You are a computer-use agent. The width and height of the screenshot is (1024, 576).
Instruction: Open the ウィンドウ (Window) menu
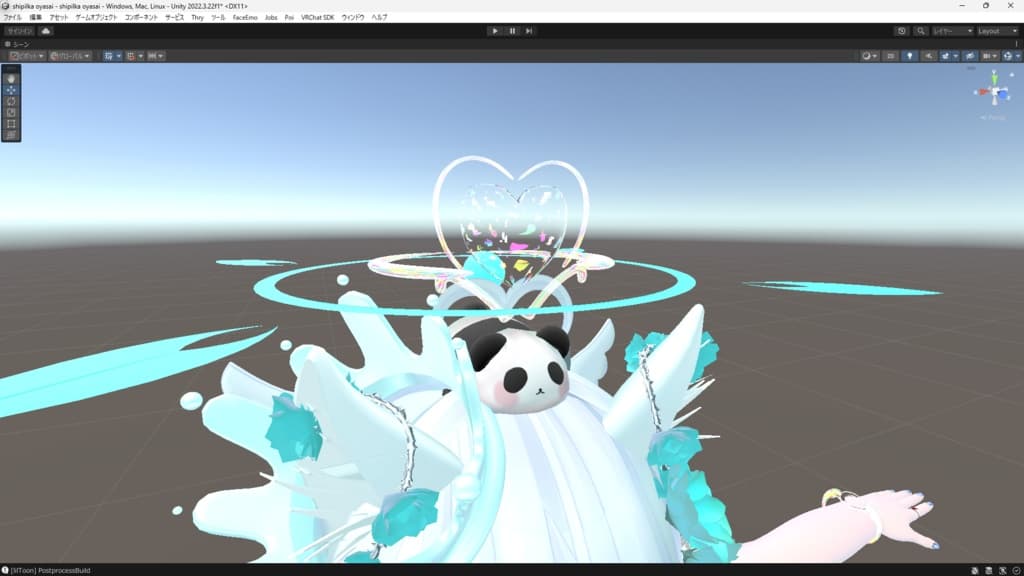353,18
